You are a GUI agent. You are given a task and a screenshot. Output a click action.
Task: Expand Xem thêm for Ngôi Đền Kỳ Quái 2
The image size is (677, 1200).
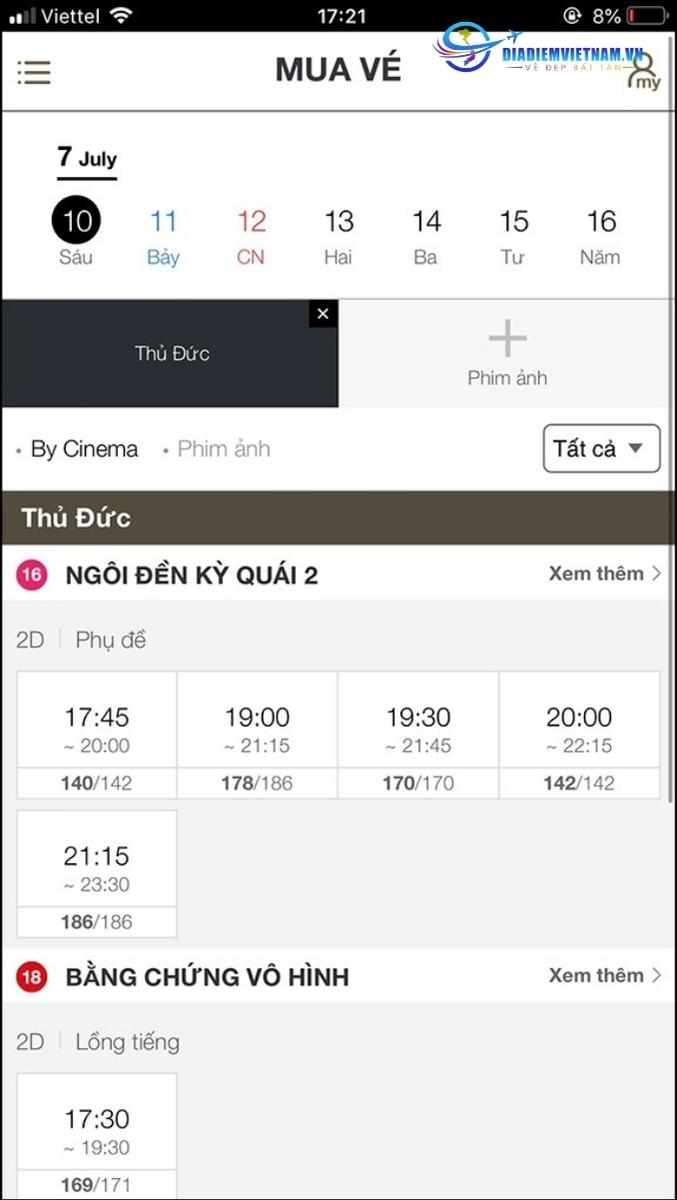pyautogui.click(x=604, y=574)
